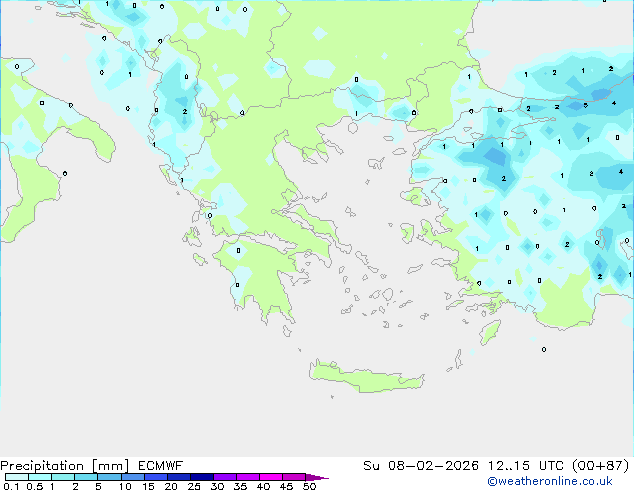Pick the 5 mm light blue legend swatch
Image resolution: width=634 pixels, height=490 pixels.
(x=109, y=477)
